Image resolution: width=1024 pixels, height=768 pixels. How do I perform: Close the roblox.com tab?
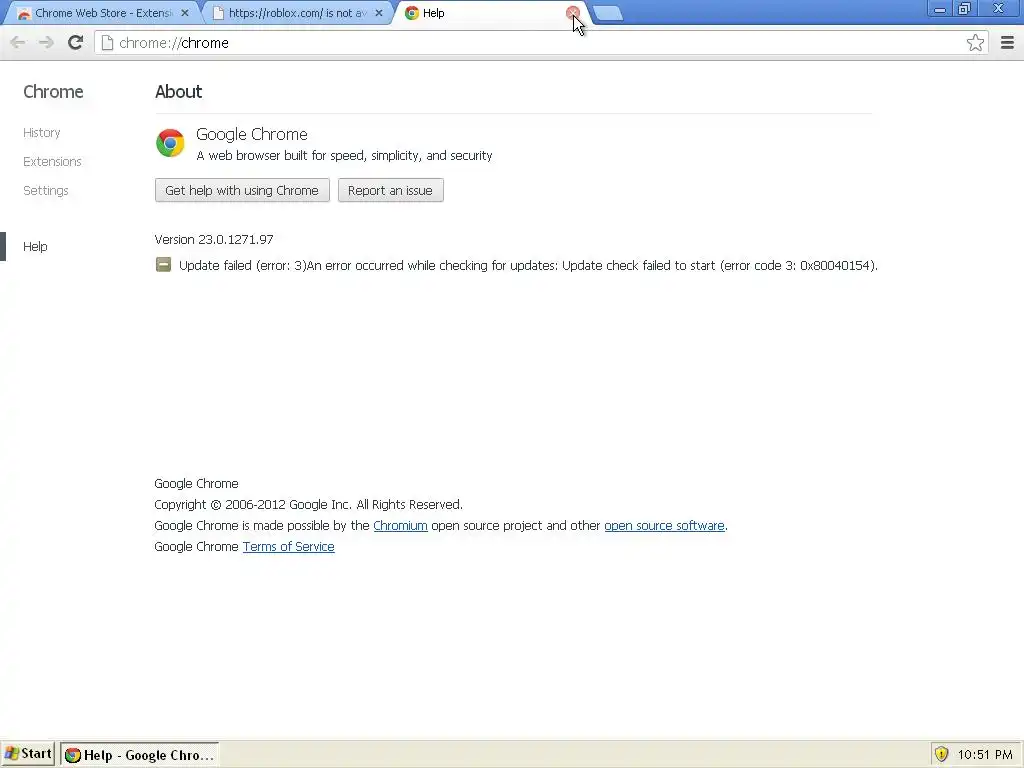click(379, 13)
